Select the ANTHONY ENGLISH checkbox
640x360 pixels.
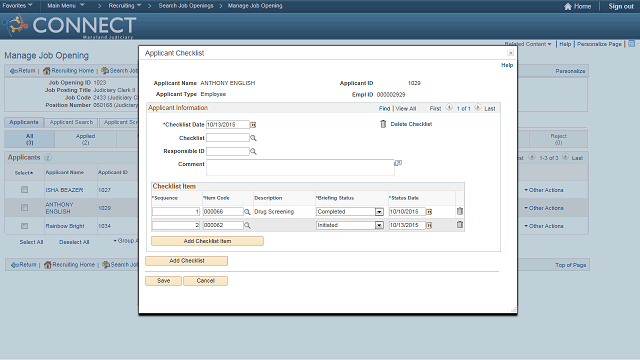click(24, 208)
